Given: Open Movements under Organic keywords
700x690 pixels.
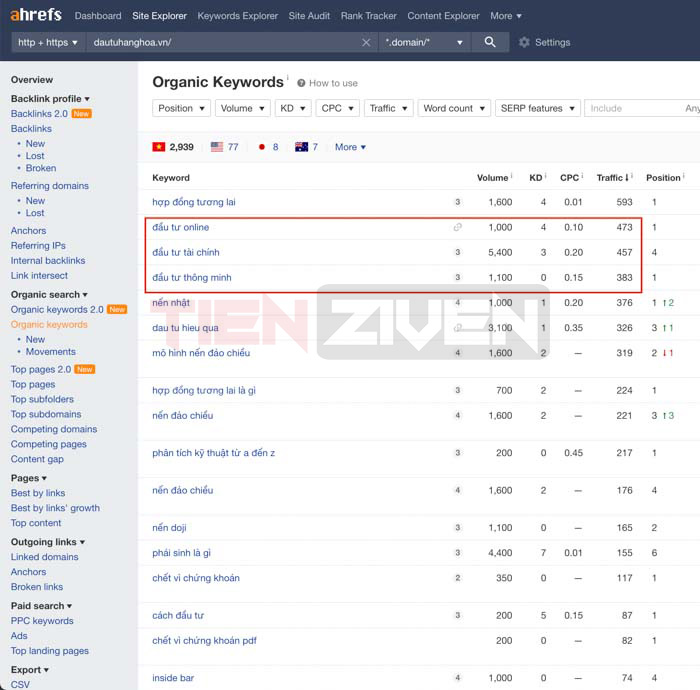Looking at the screenshot, I should (50, 352).
